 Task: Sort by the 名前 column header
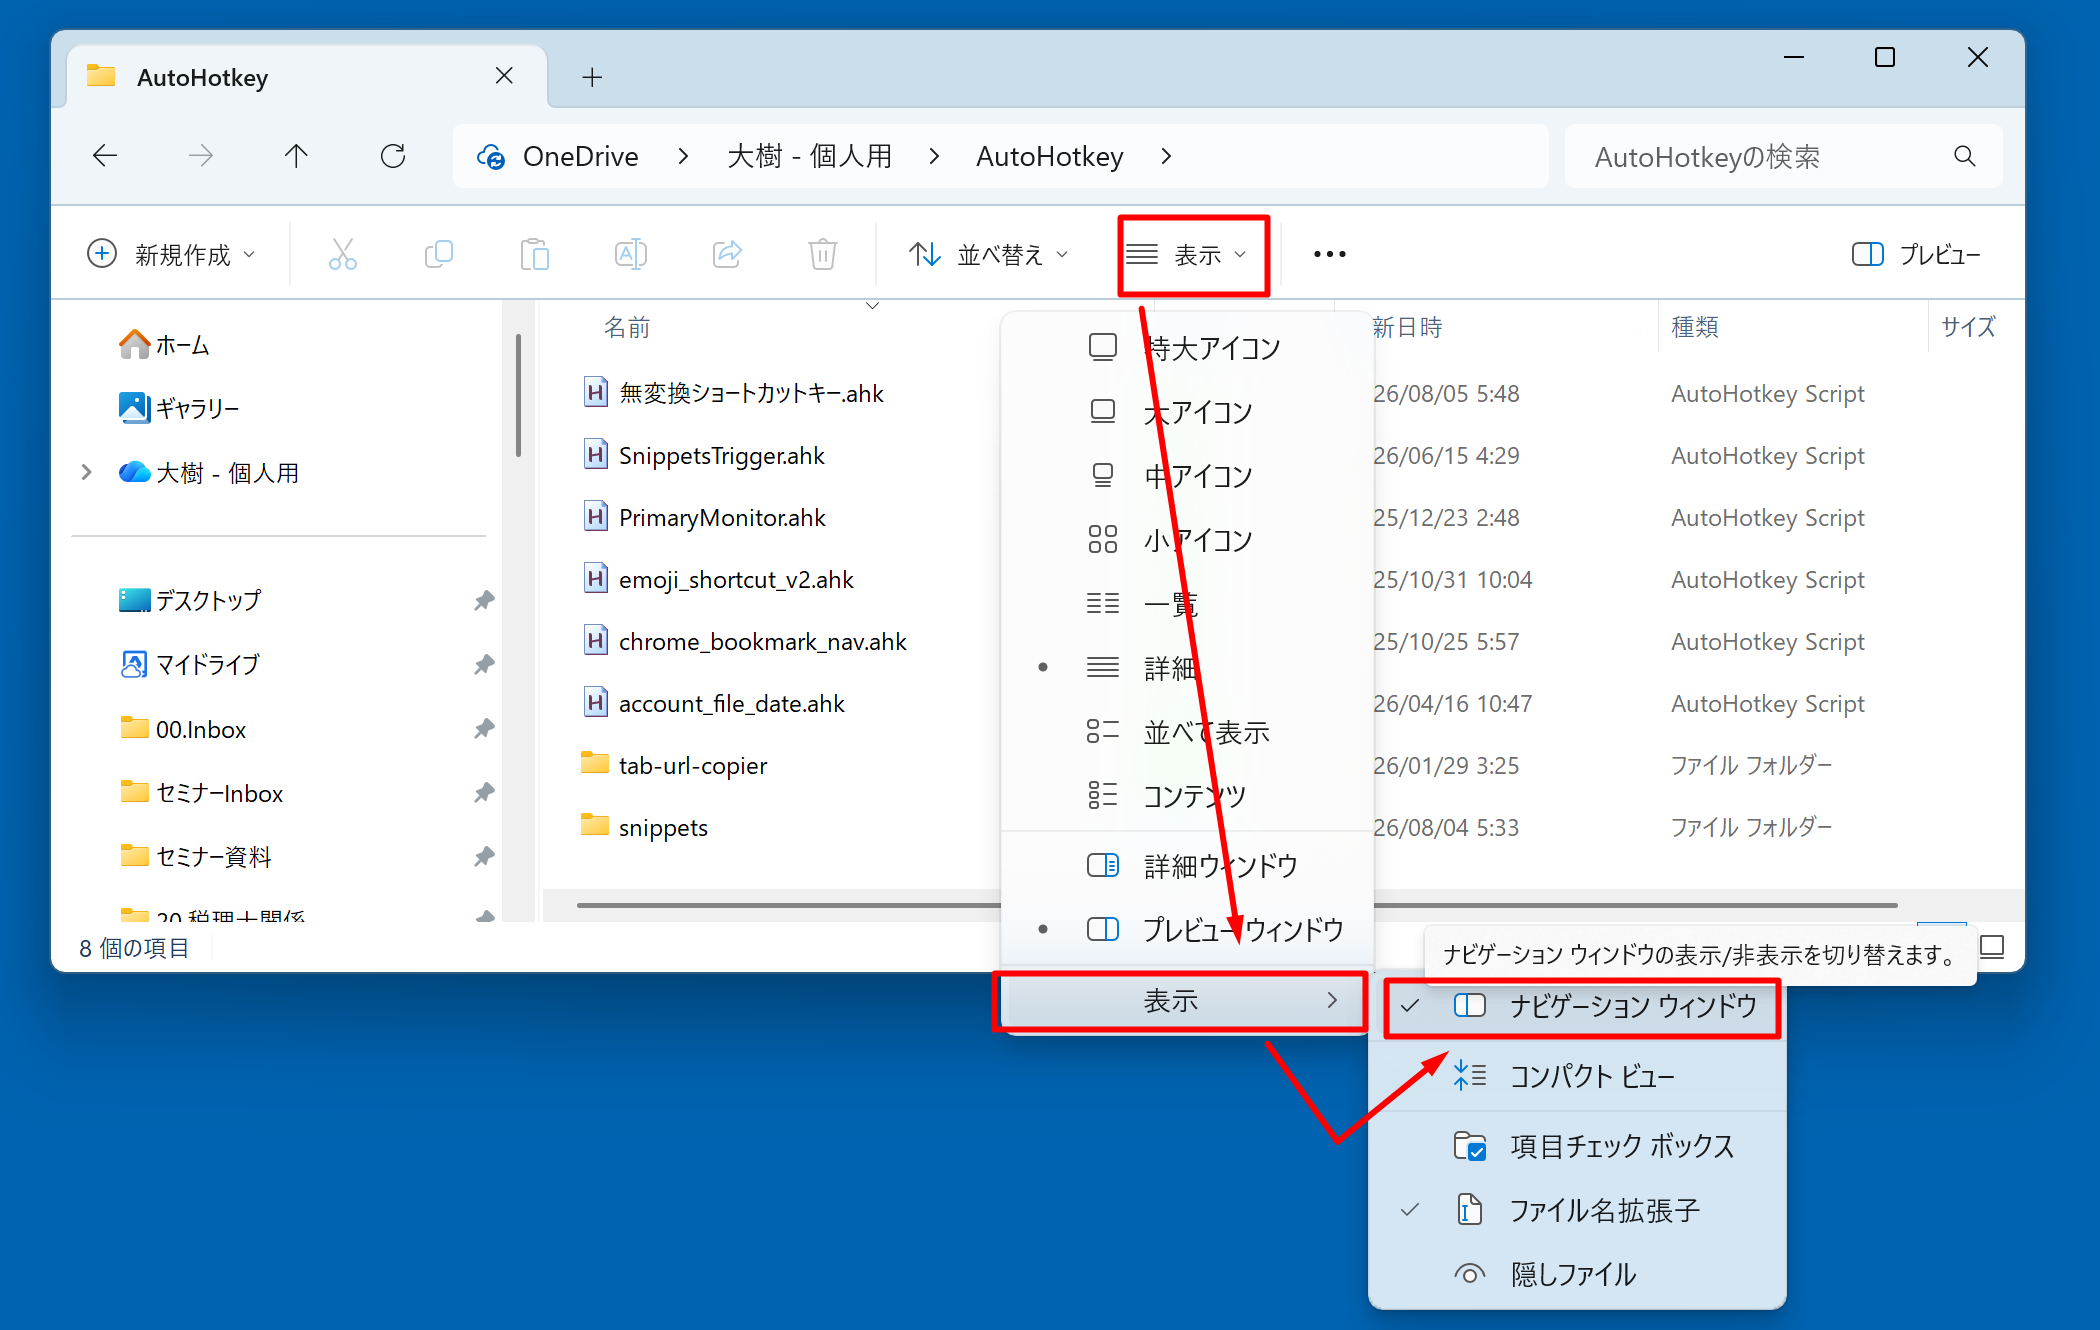pos(627,327)
